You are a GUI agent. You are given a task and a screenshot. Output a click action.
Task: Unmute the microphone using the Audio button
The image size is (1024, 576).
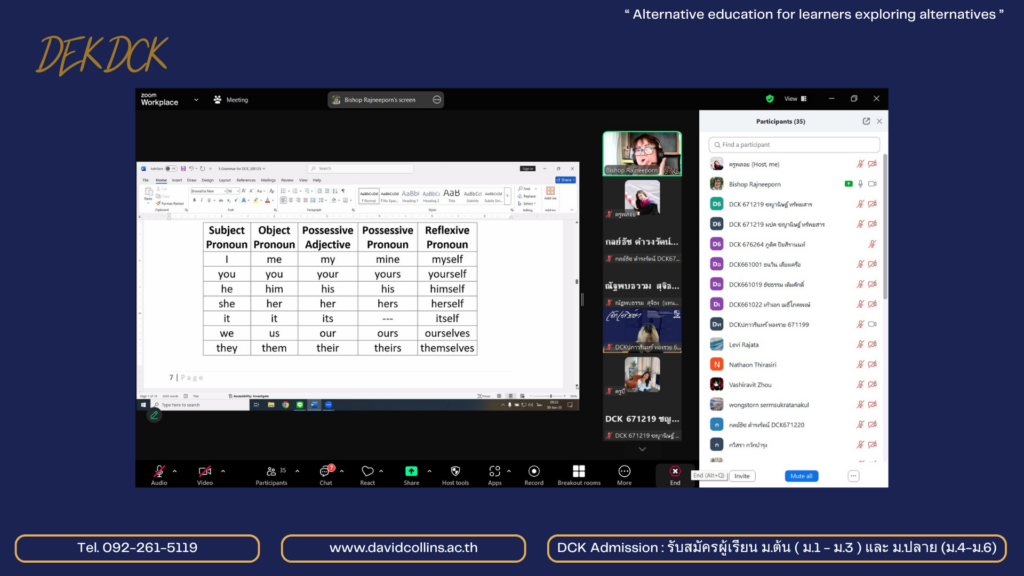click(x=159, y=471)
